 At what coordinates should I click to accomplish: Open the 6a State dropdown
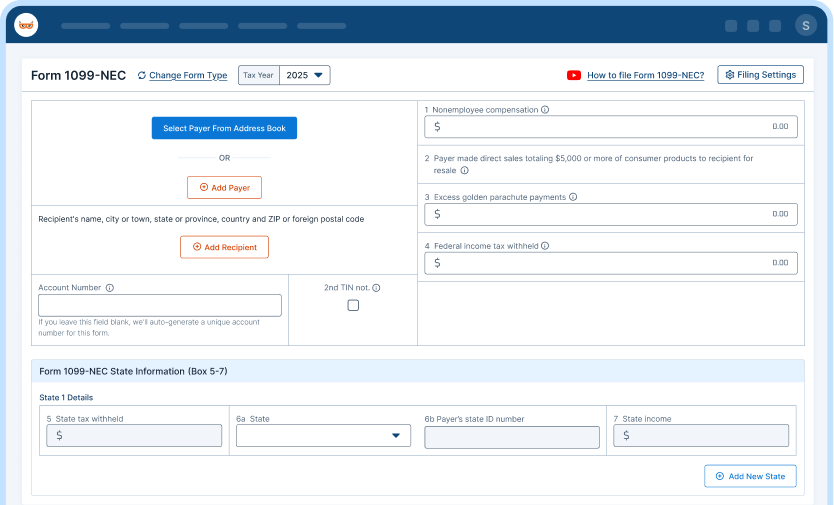pyautogui.click(x=323, y=435)
